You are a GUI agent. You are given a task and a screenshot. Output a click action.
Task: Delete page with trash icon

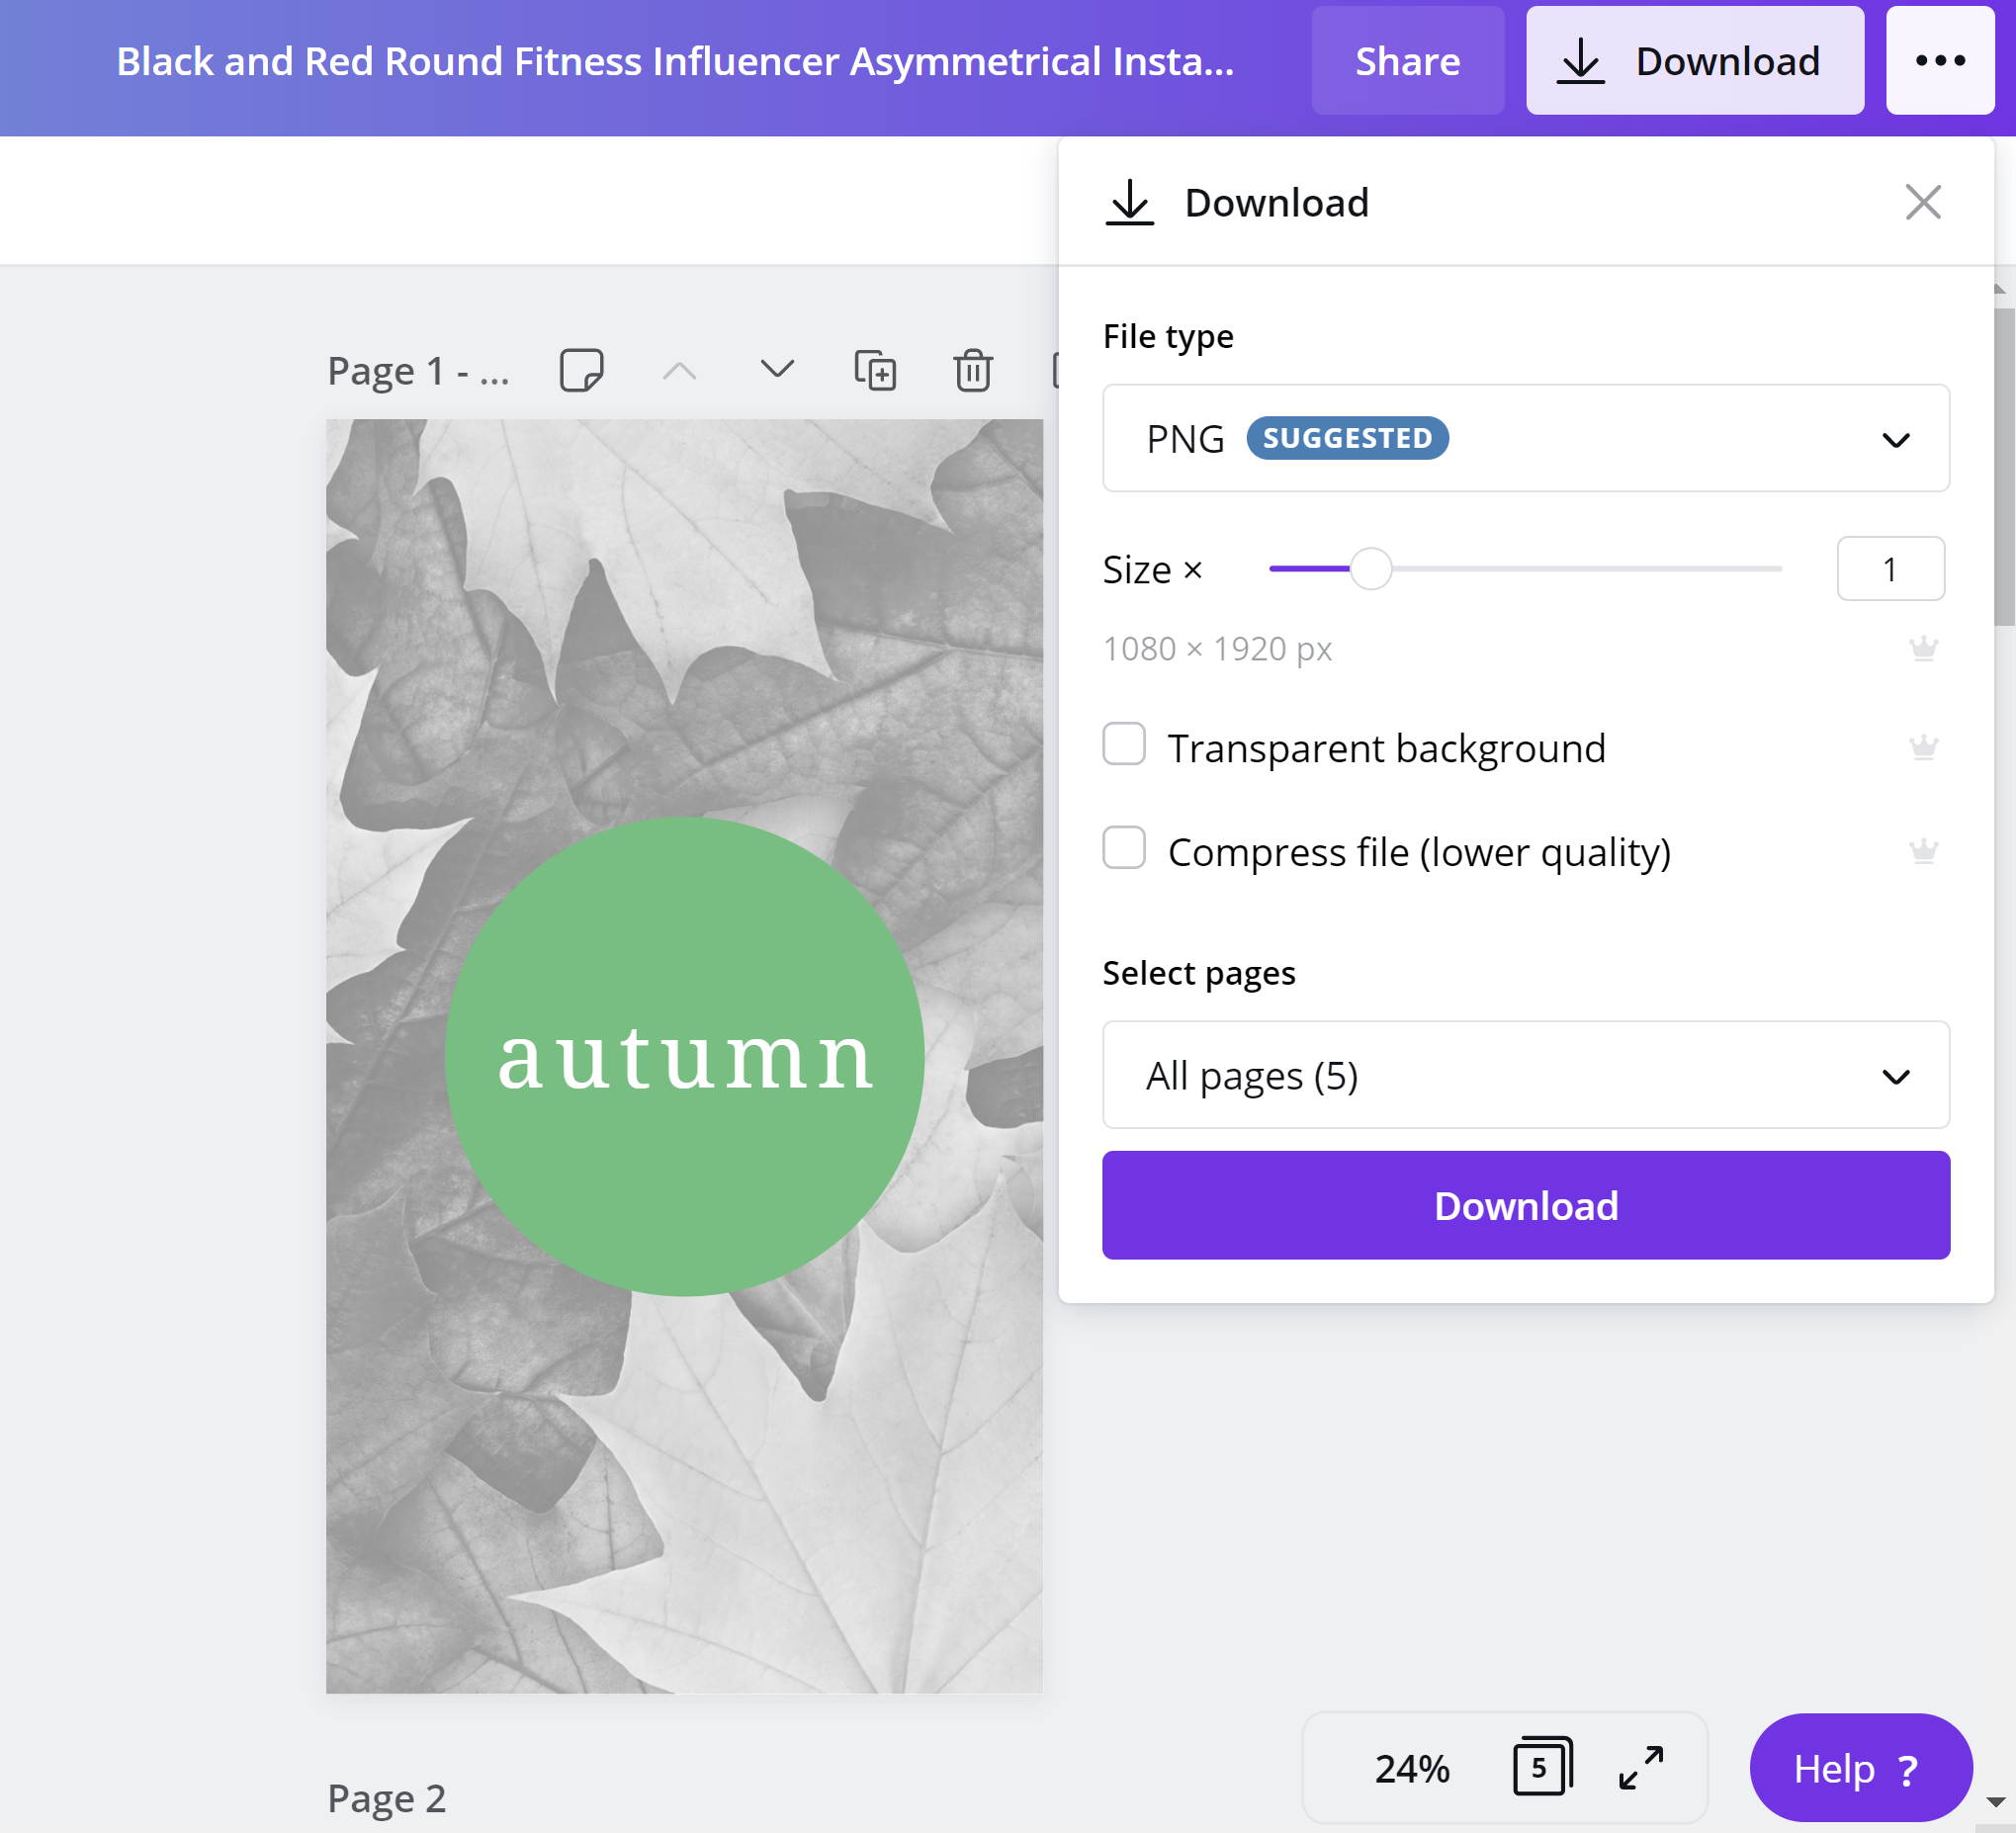(x=972, y=370)
